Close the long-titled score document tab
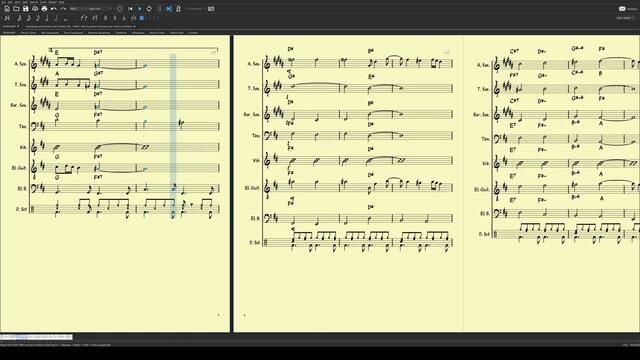 (134, 26)
